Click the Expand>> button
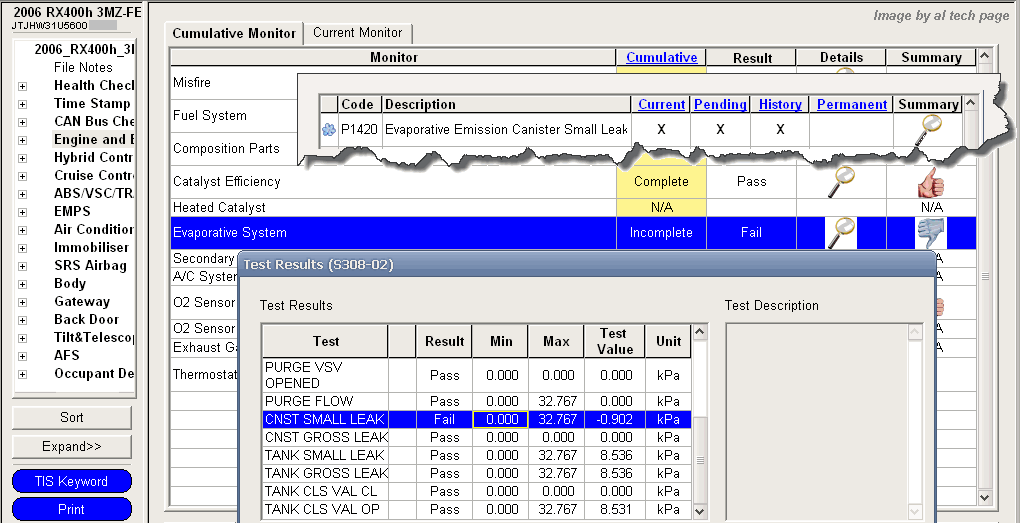This screenshot has width=1020, height=523. (71, 446)
